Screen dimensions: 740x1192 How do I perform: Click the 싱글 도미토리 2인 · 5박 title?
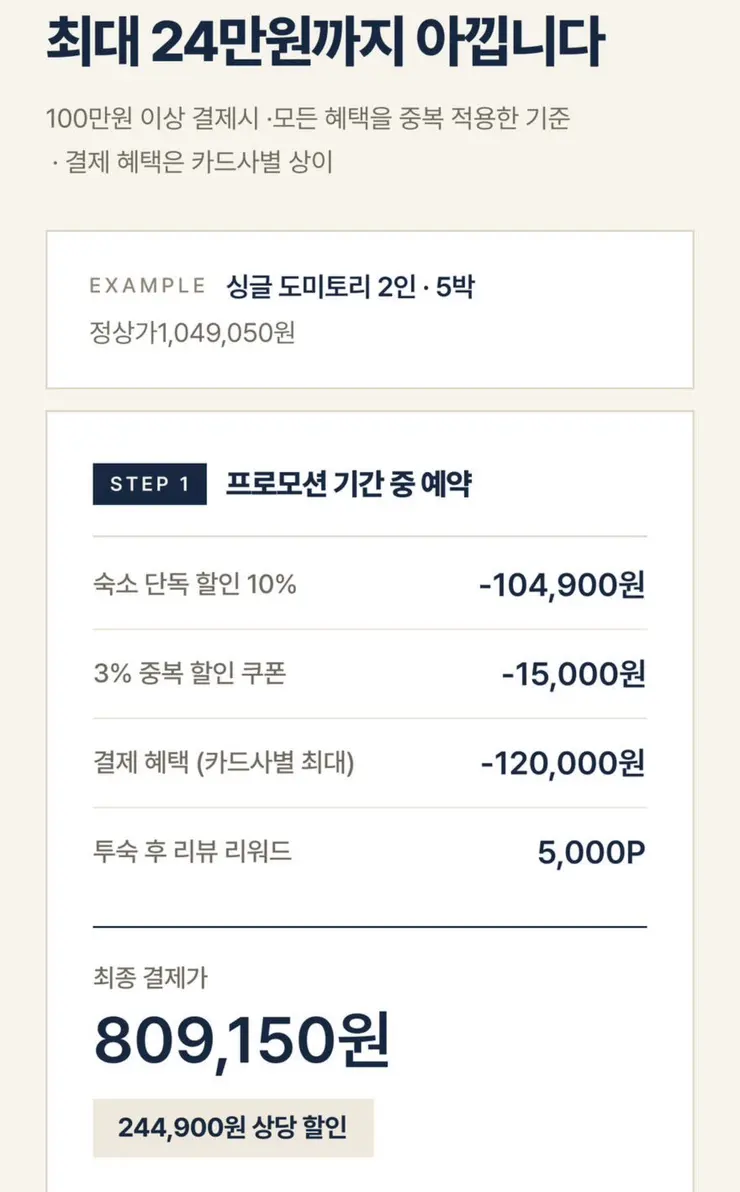click(351, 286)
